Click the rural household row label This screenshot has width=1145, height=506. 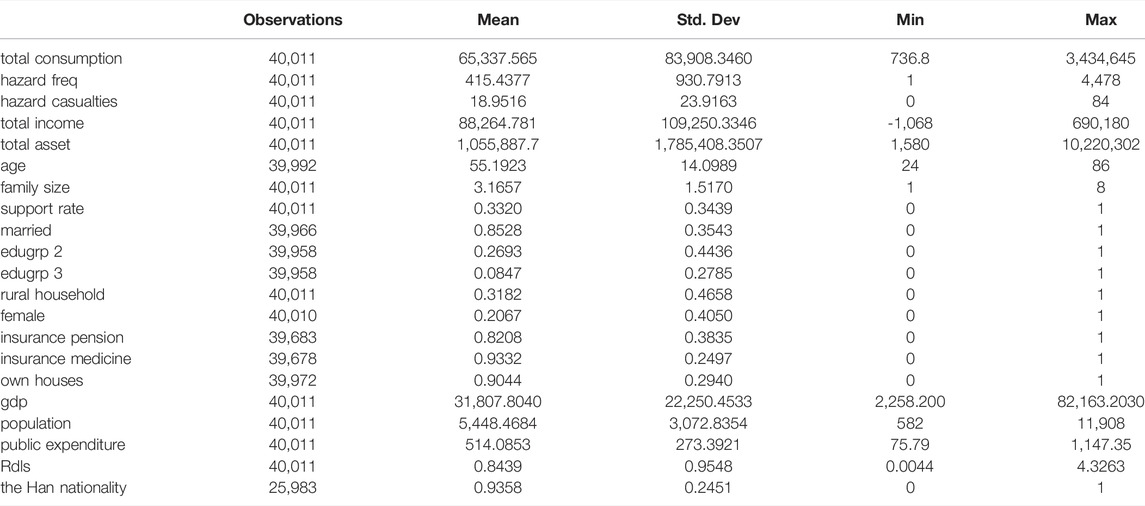[x=52, y=294]
